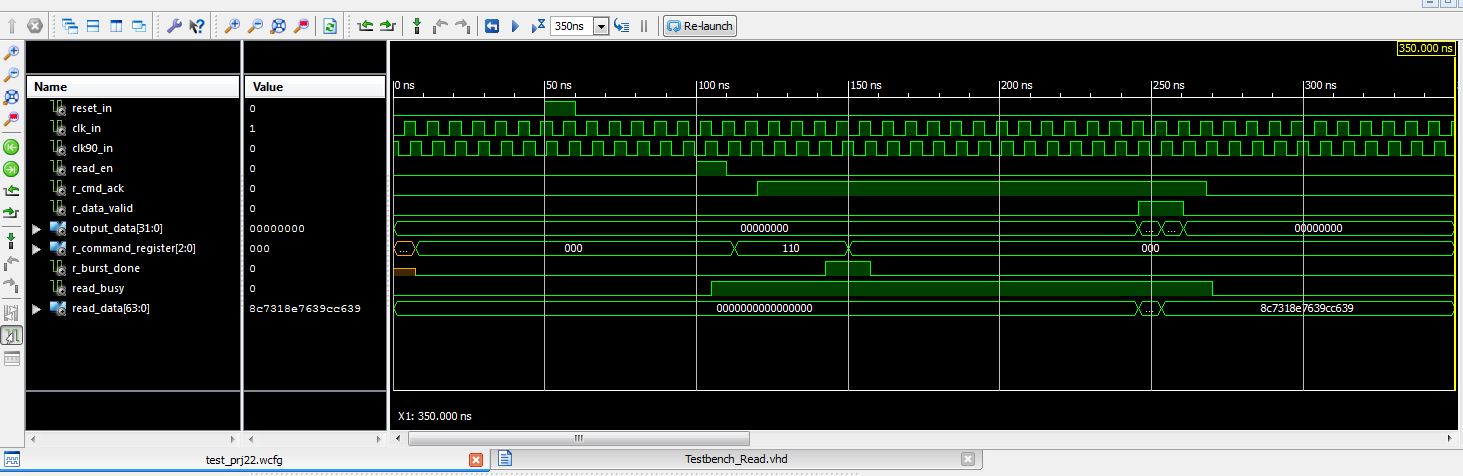Click the Name panel scrollbar left arrow

point(33,439)
